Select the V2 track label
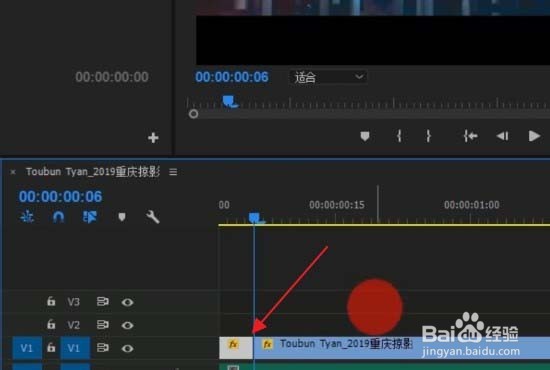The height and width of the screenshot is (370, 550). 74,325
